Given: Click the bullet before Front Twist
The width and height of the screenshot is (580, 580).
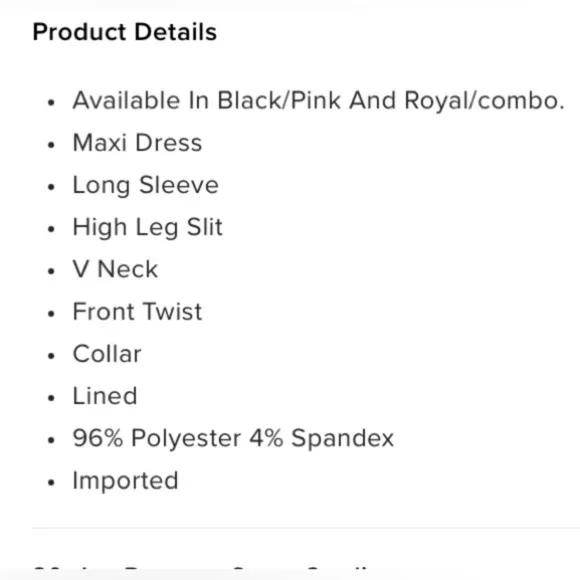Looking at the screenshot, I should 51,314.
